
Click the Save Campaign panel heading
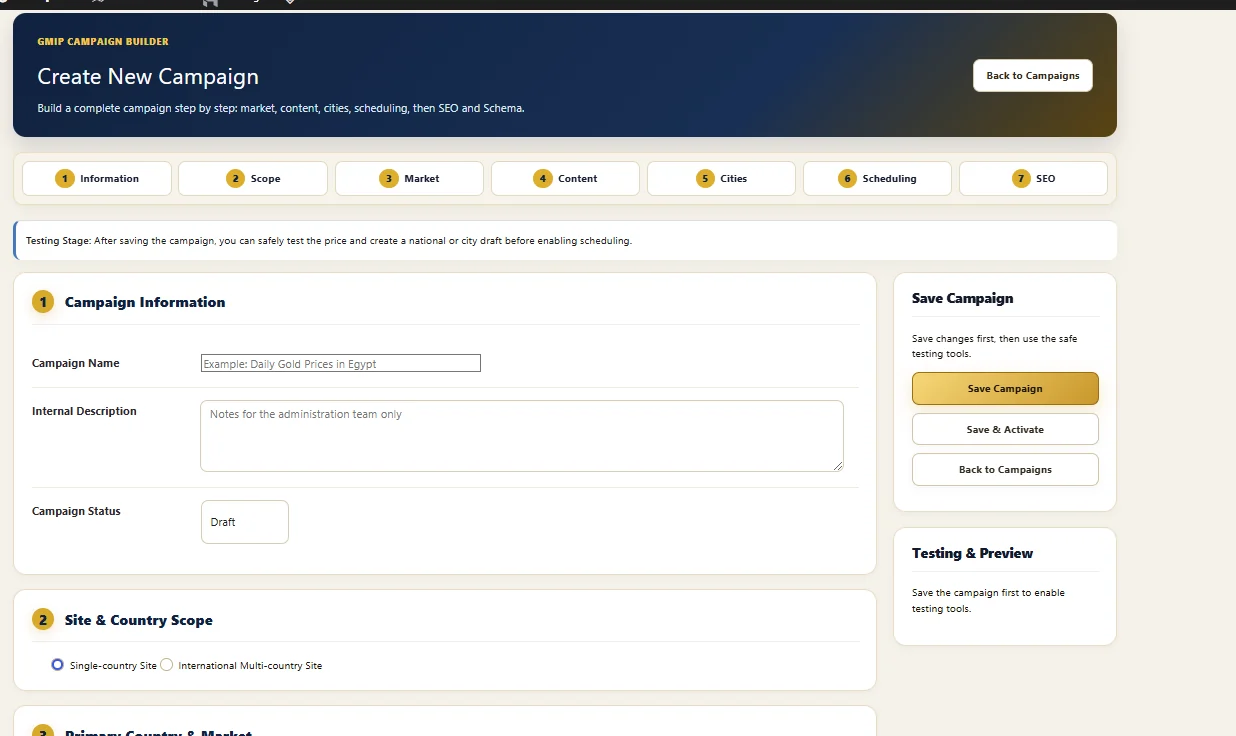coord(962,298)
